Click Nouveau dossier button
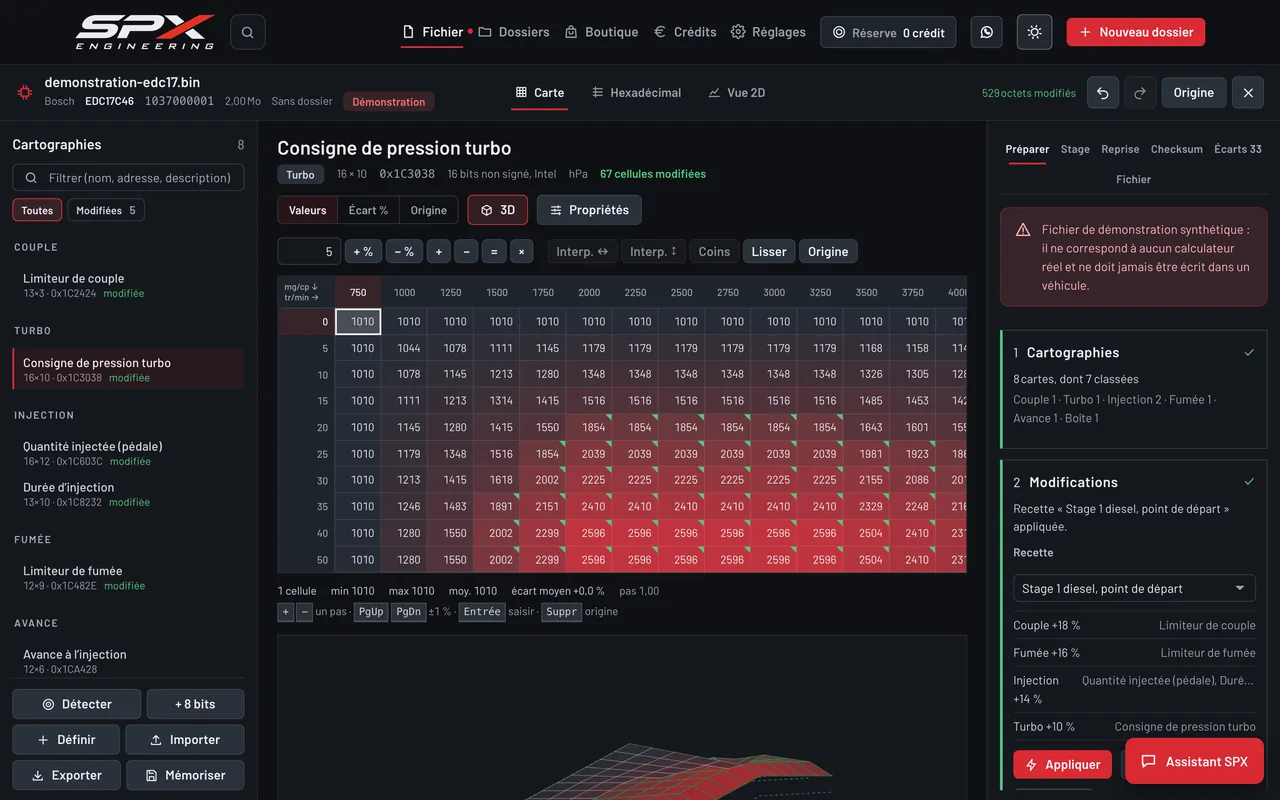This screenshot has width=1280, height=800. pyautogui.click(x=1136, y=32)
